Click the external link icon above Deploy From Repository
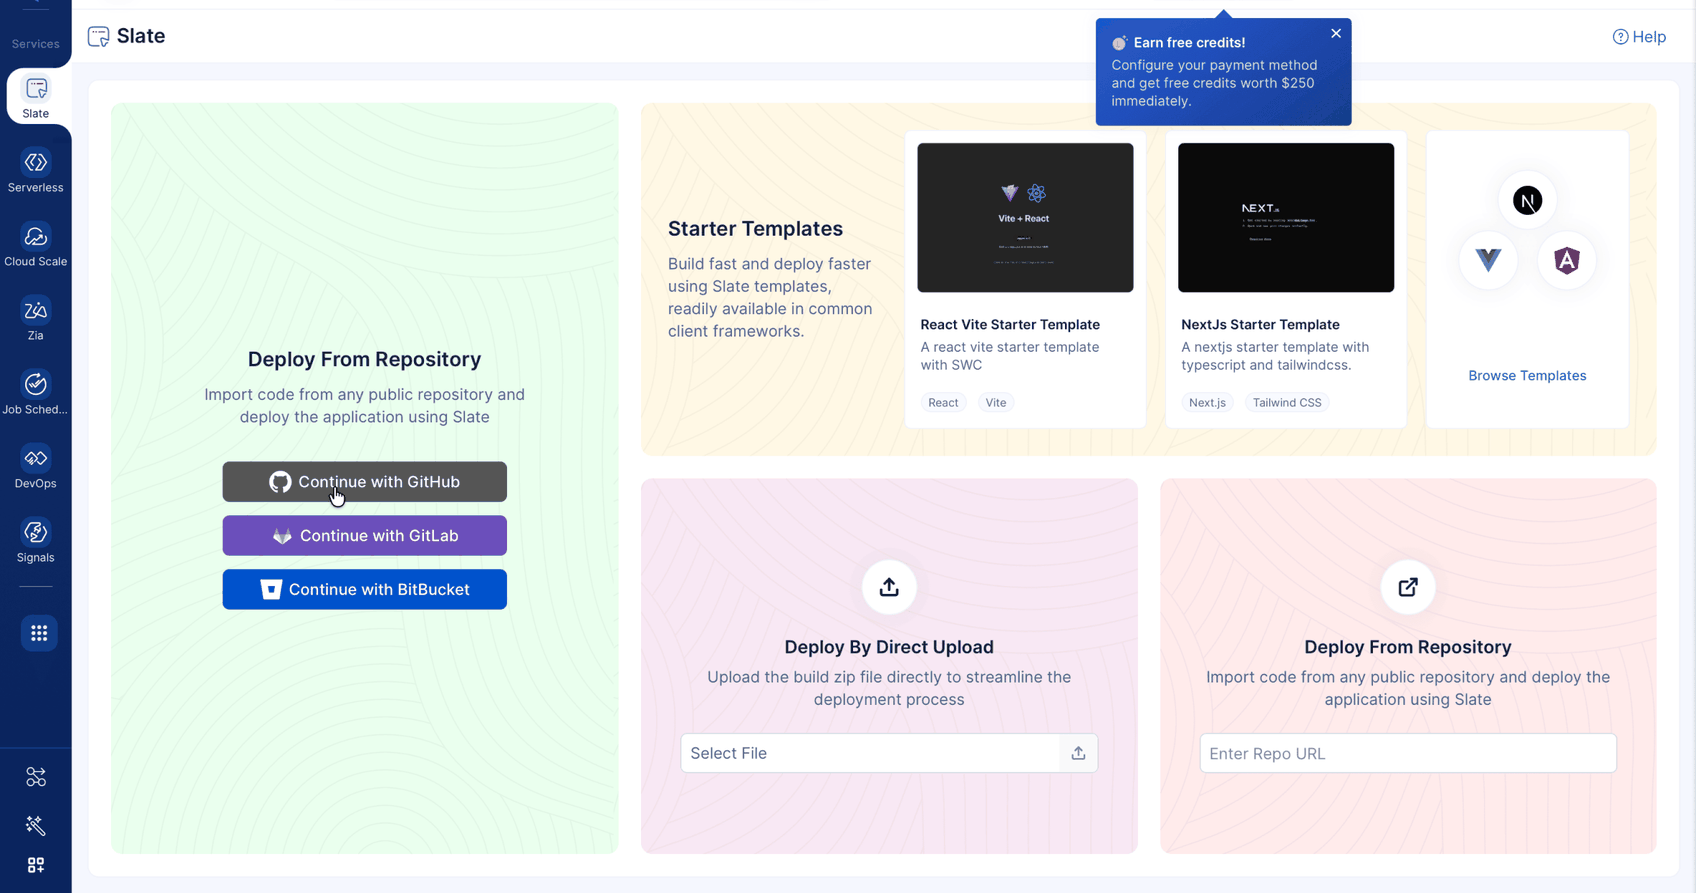The height and width of the screenshot is (893, 1696). click(x=1408, y=587)
